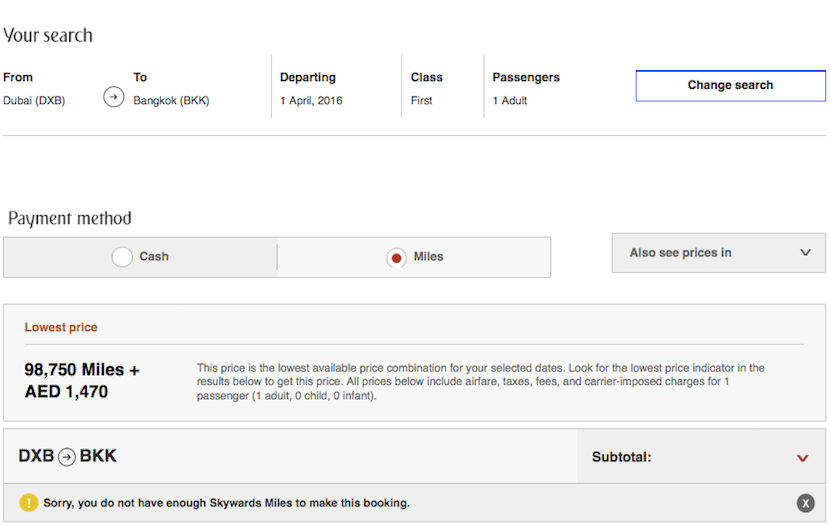The image size is (830, 526).
Task: Click the First class value
Action: tap(421, 100)
